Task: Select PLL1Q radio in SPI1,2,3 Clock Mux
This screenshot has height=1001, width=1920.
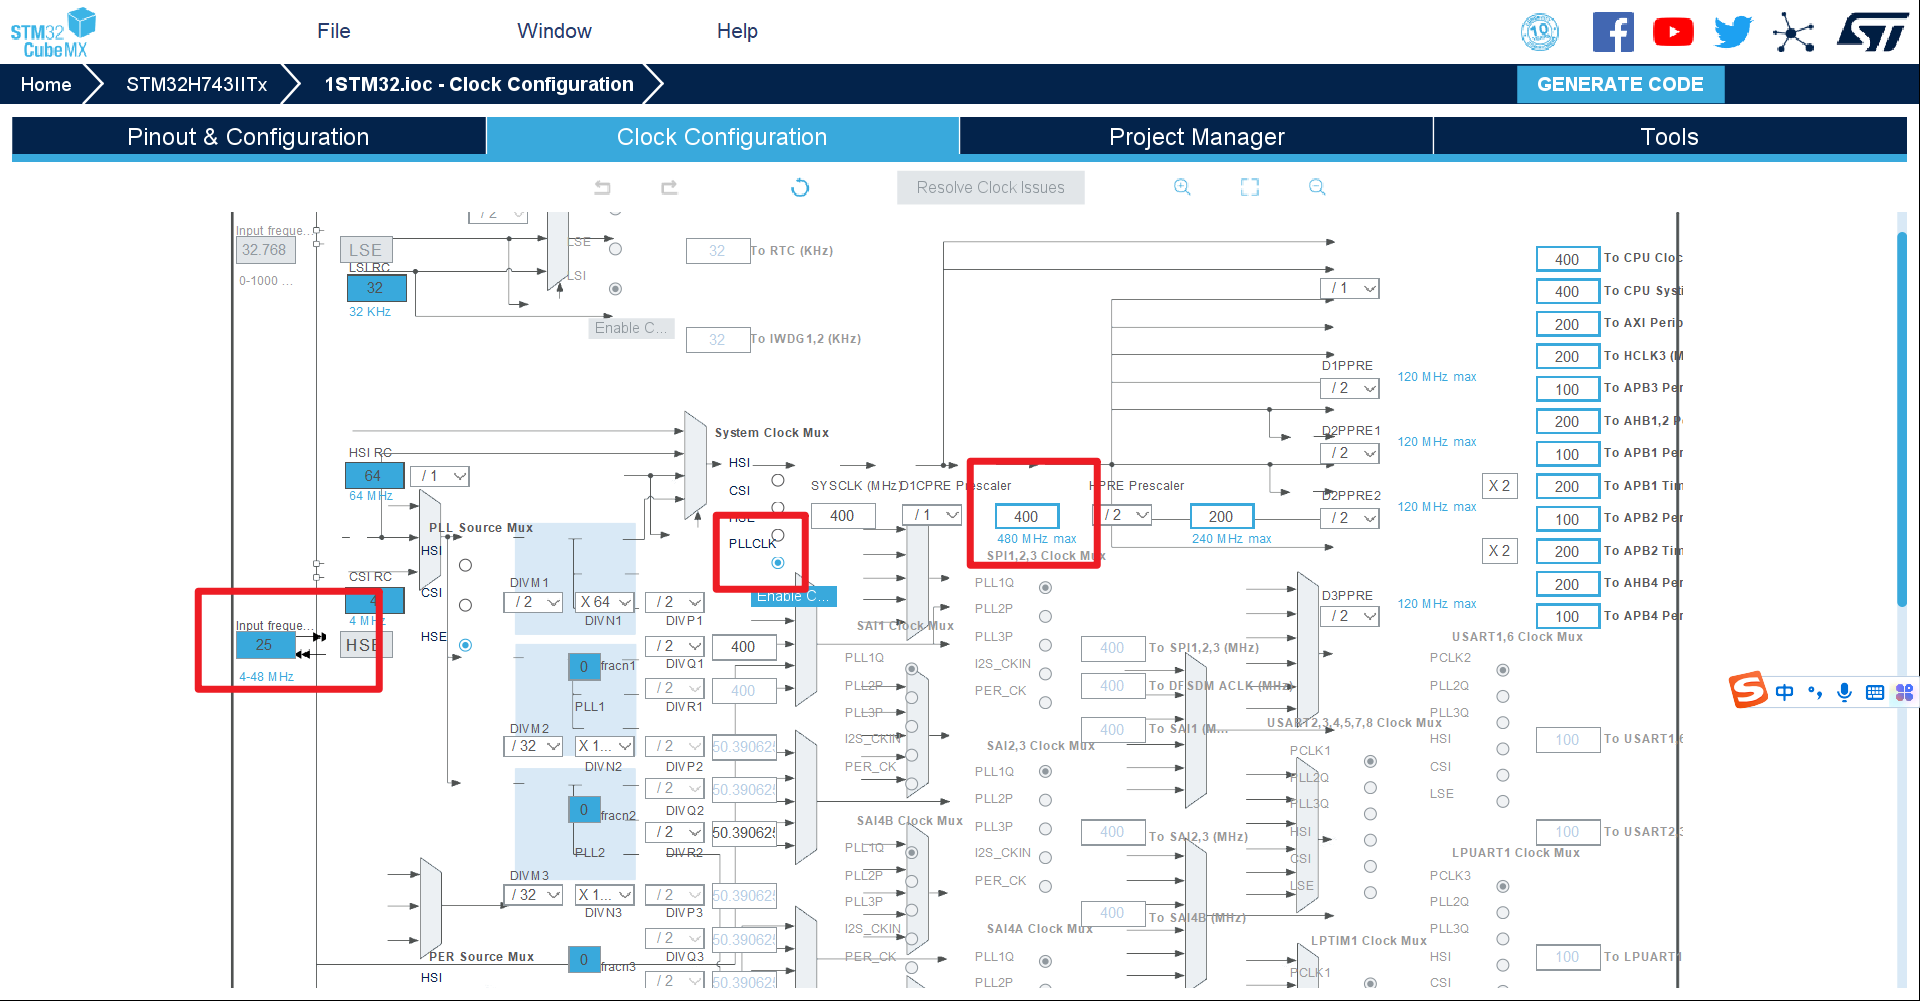Action: (1045, 587)
